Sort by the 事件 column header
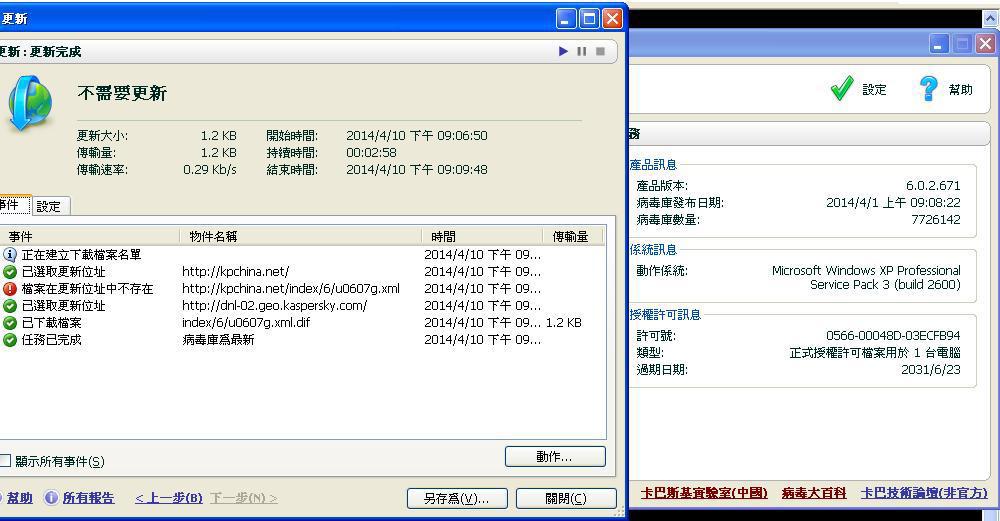The width and height of the screenshot is (1000, 521). click(x=89, y=237)
